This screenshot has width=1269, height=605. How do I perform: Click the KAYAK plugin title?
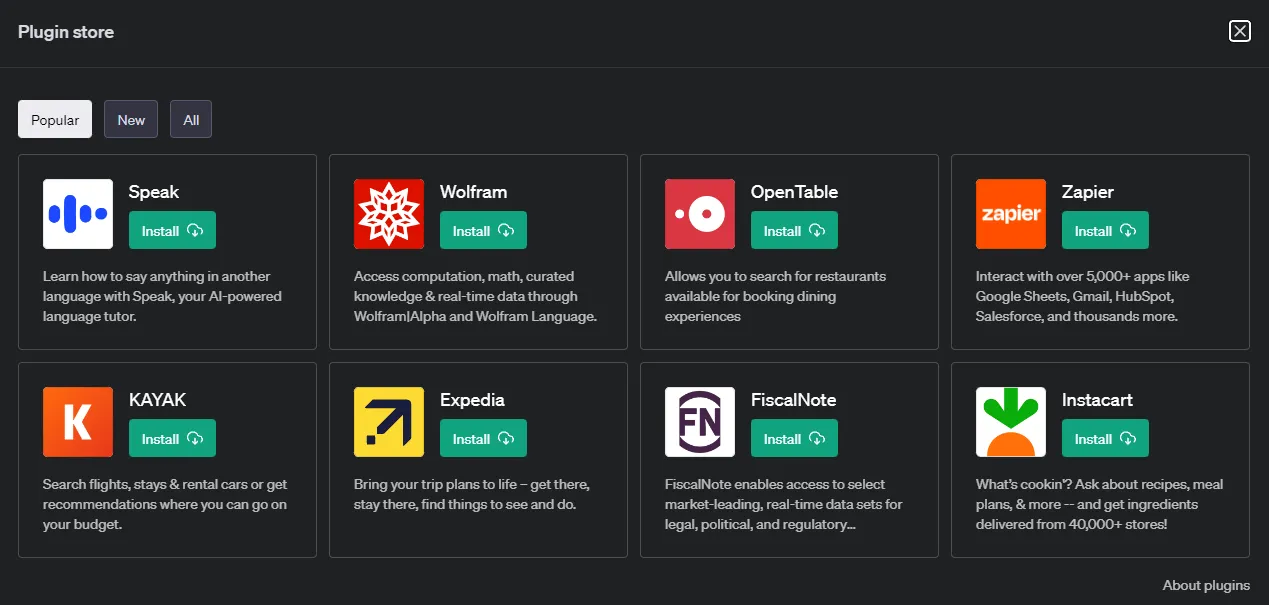point(157,400)
